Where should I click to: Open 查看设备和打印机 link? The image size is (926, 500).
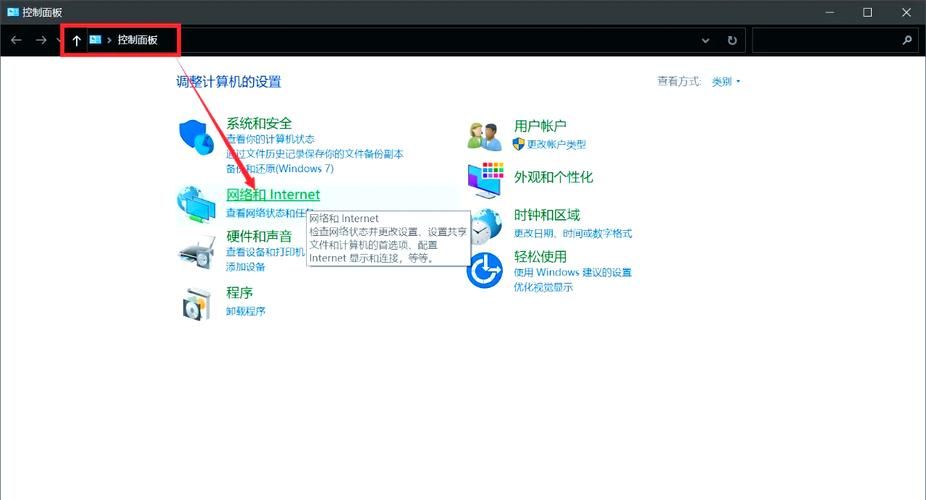point(265,252)
